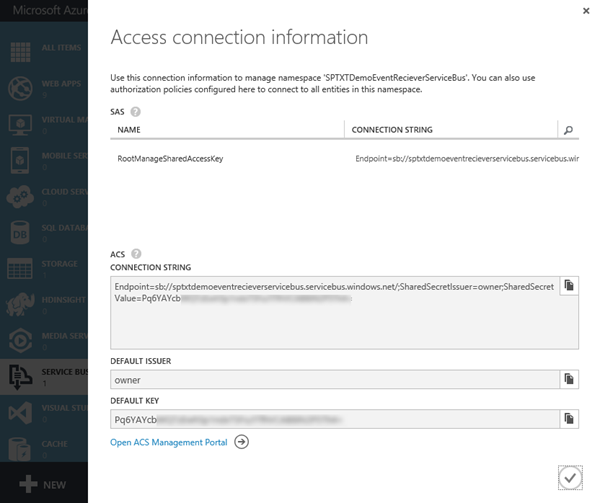Screen dimensions: 600x503
Task: Click the search icon in SAS table
Action: pyautogui.click(x=568, y=130)
